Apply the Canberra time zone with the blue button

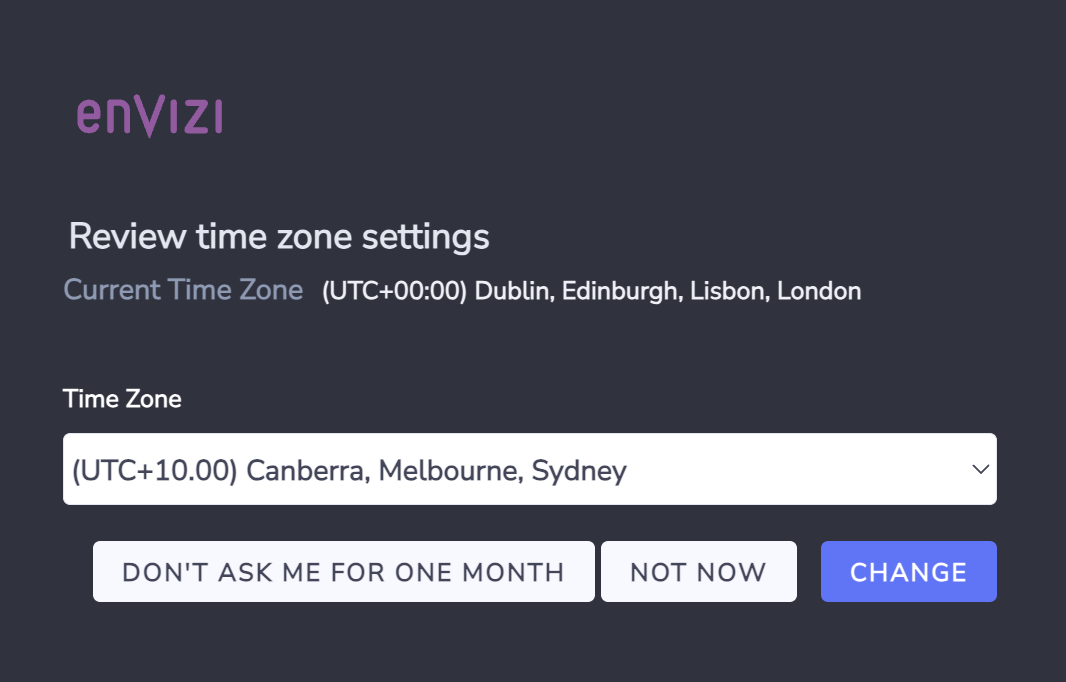coord(908,572)
